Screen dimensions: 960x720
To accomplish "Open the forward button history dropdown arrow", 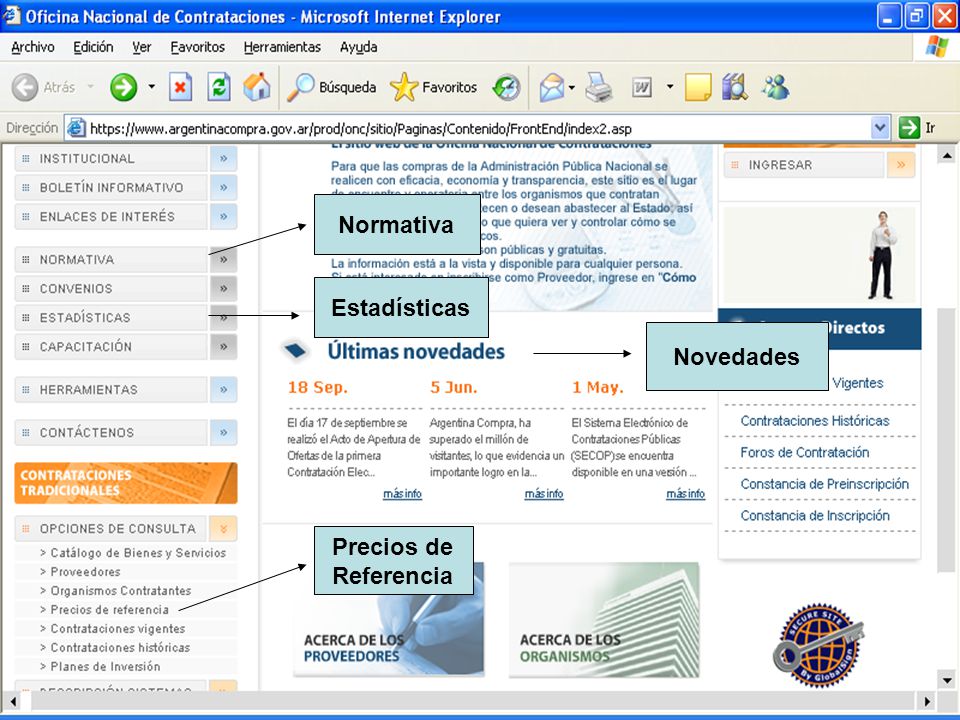I will point(151,87).
